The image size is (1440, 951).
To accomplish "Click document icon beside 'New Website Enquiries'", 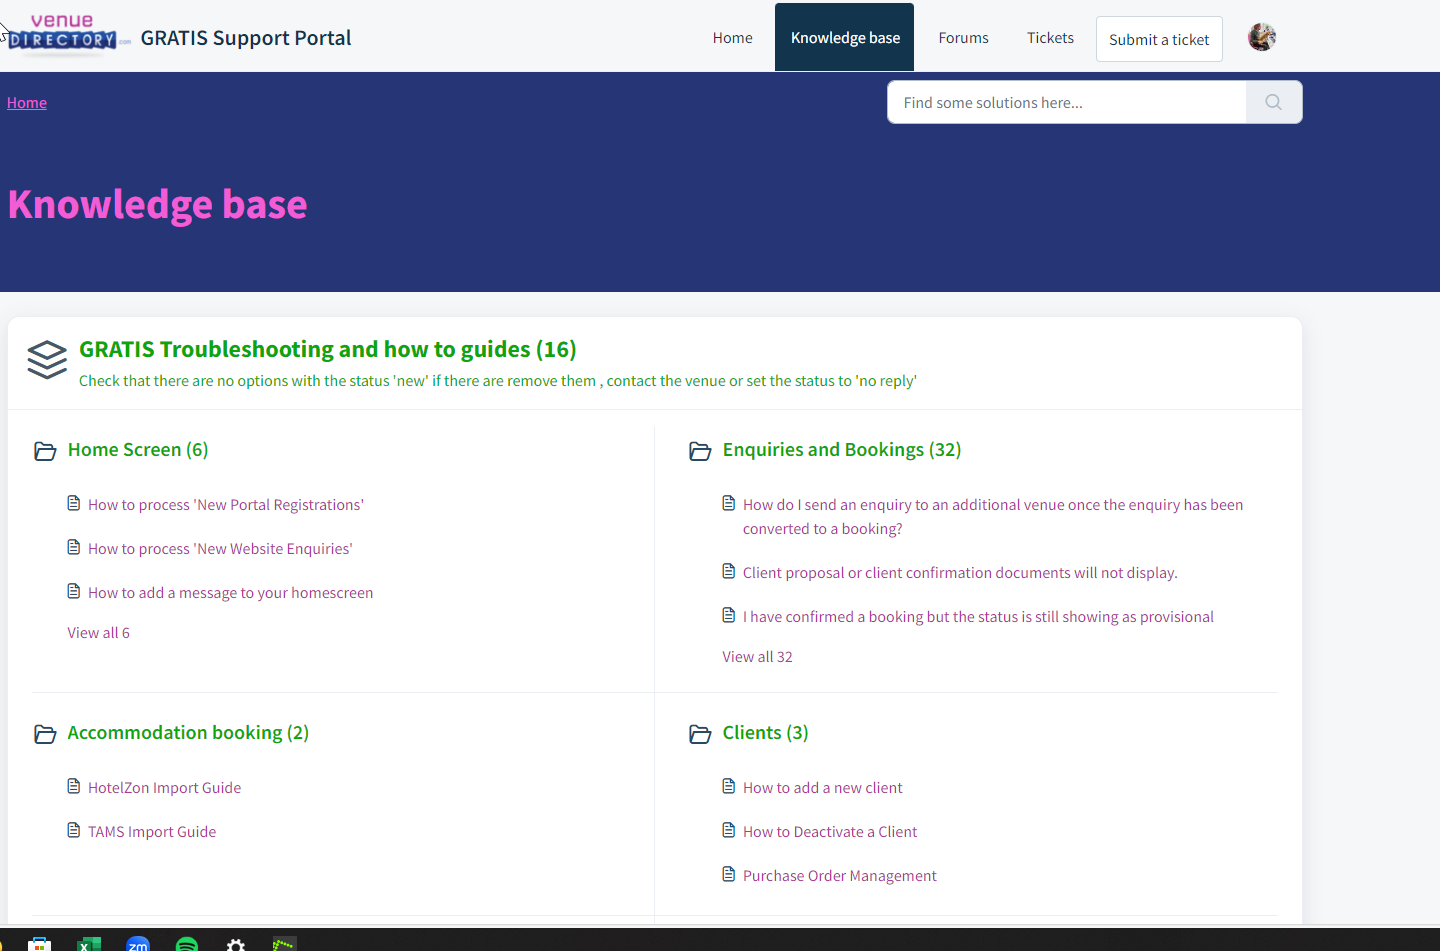I will pyautogui.click(x=74, y=547).
